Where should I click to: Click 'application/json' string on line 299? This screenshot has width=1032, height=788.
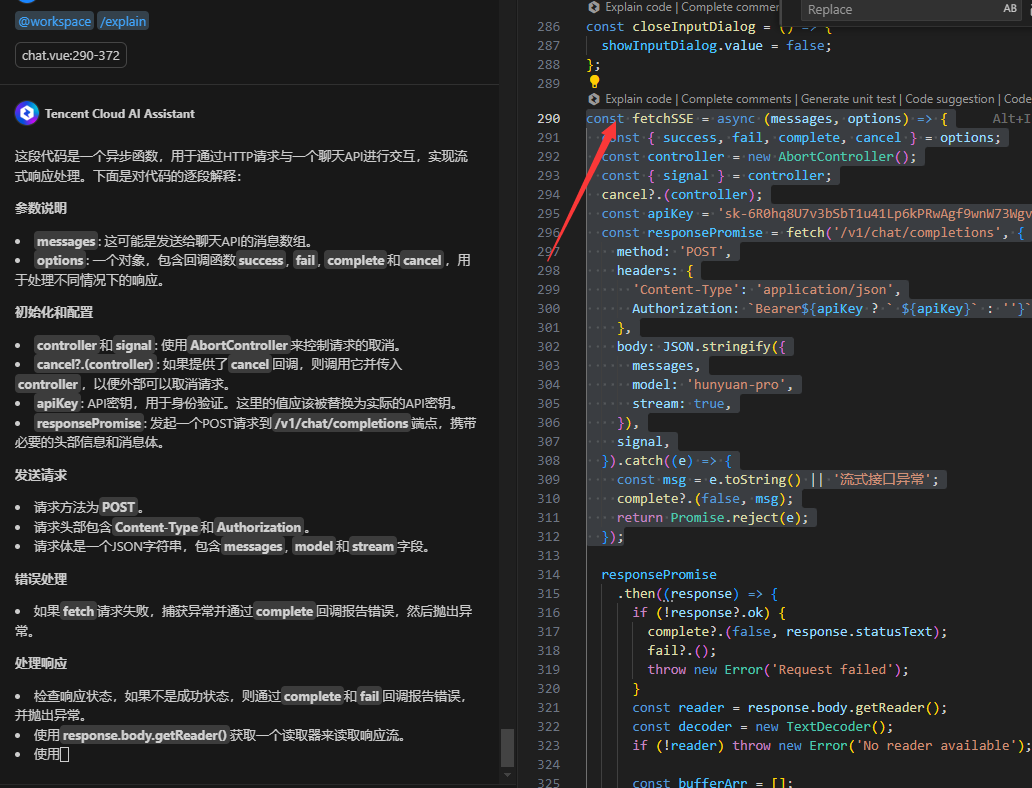pos(825,290)
